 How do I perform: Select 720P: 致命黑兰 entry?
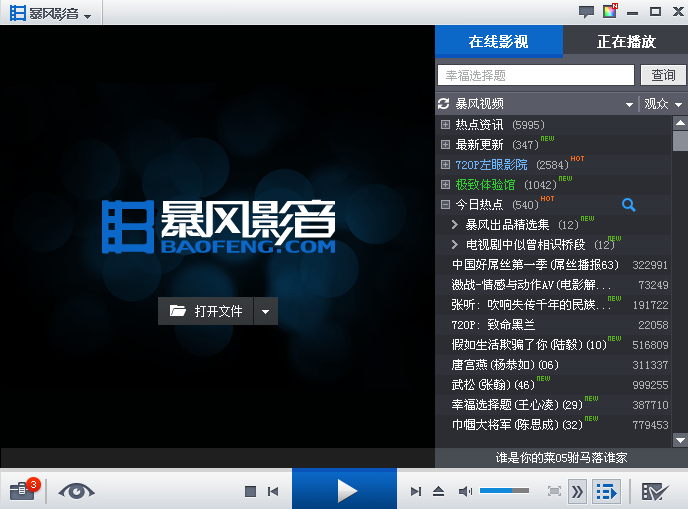coord(554,325)
